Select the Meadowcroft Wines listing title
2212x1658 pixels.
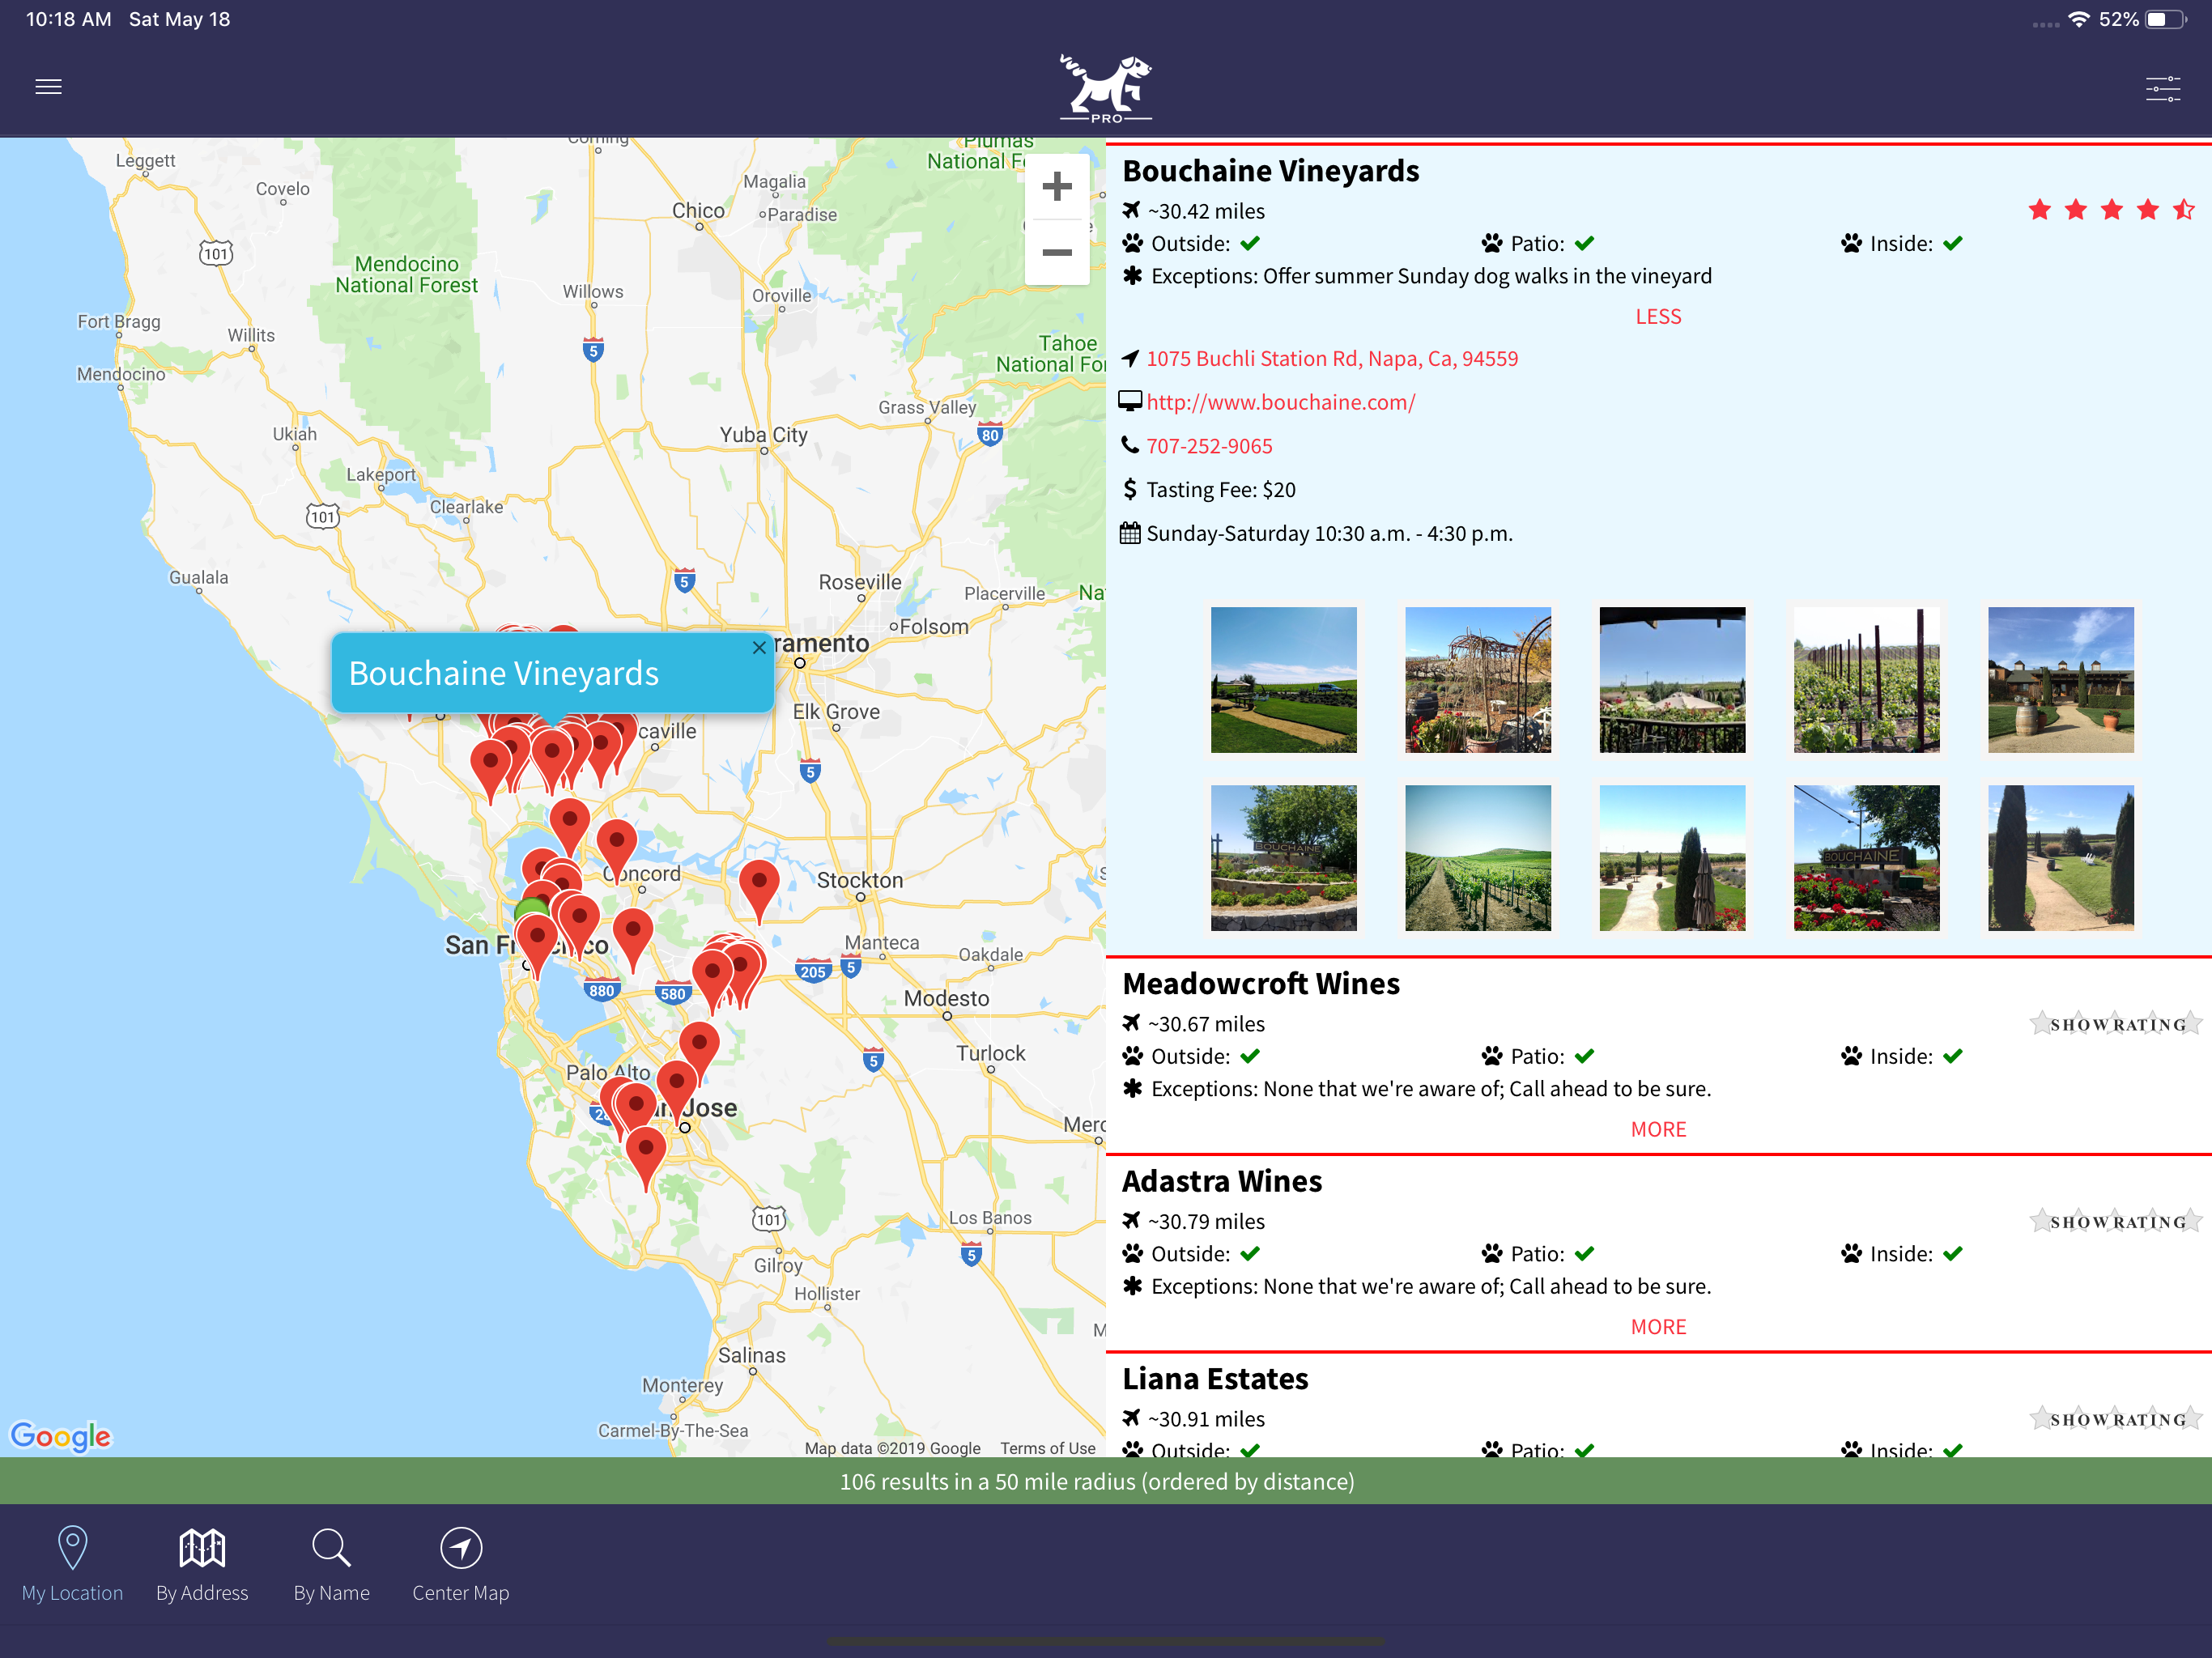(1261, 984)
